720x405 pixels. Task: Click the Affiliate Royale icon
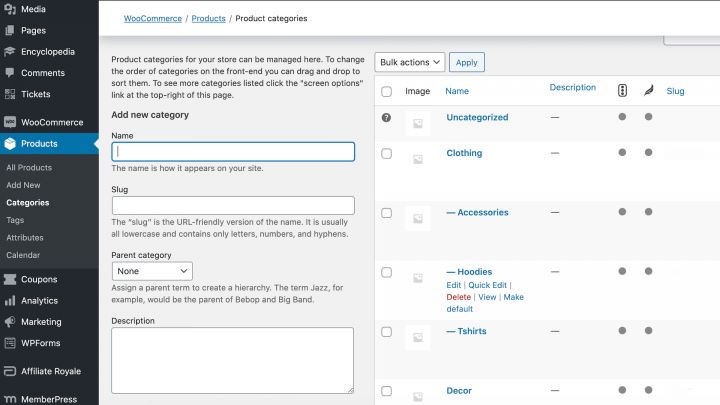click(10, 371)
